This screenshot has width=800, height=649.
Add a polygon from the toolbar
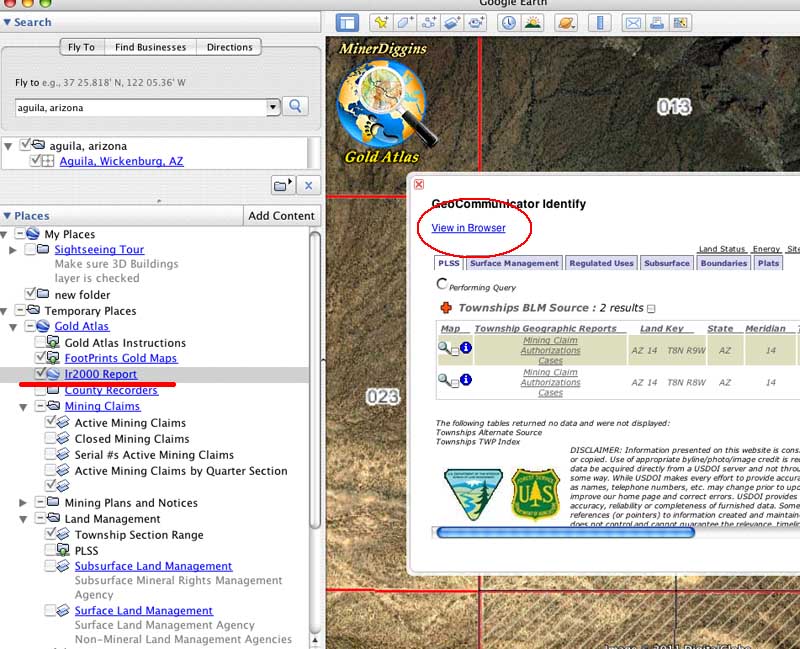pyautogui.click(x=405, y=23)
